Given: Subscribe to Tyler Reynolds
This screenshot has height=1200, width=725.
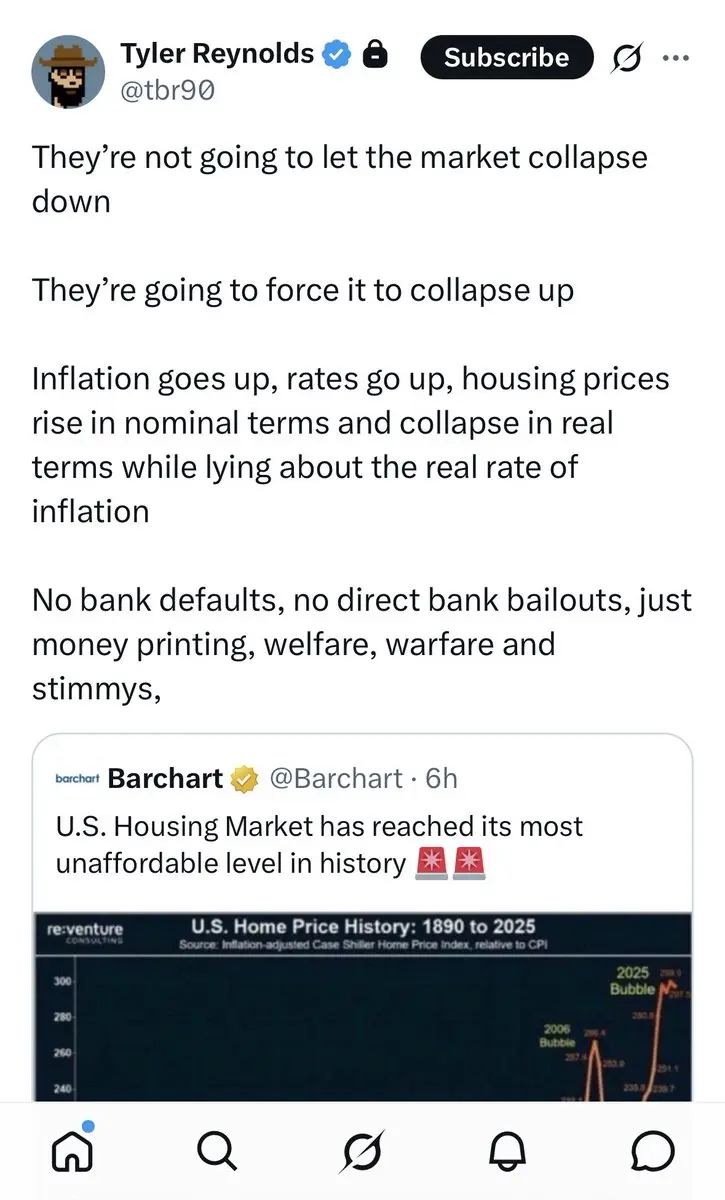Looking at the screenshot, I should (x=507, y=57).
